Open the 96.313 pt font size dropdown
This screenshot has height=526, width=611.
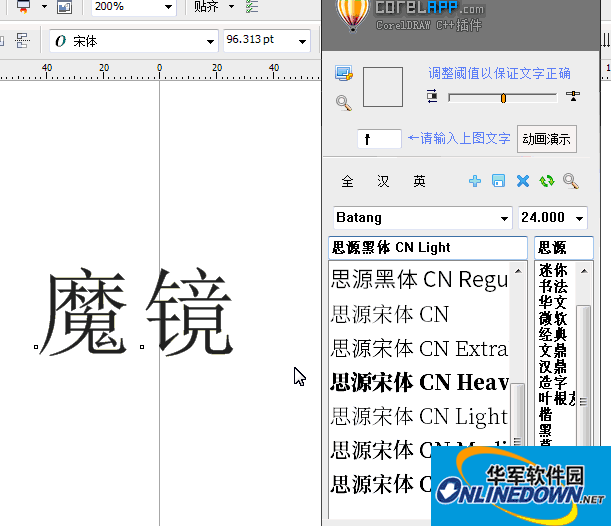point(302,42)
